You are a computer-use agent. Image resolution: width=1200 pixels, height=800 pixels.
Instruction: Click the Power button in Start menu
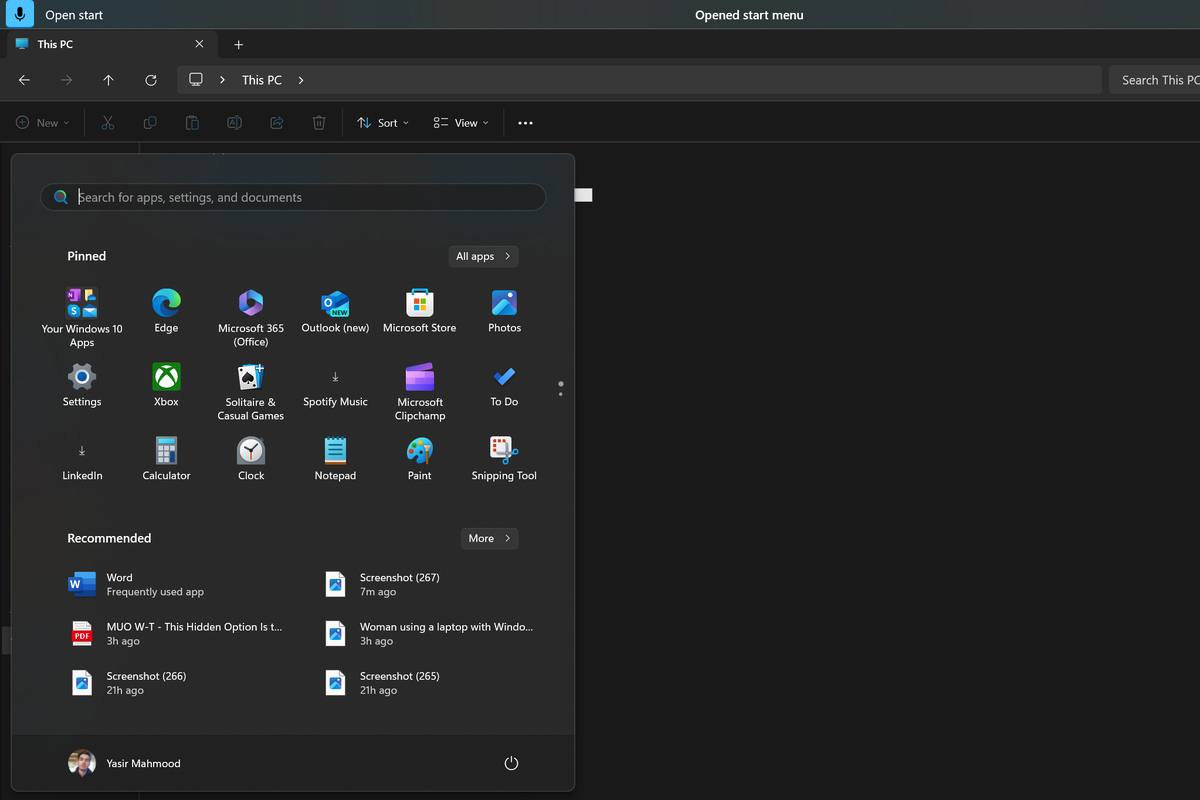pos(511,763)
